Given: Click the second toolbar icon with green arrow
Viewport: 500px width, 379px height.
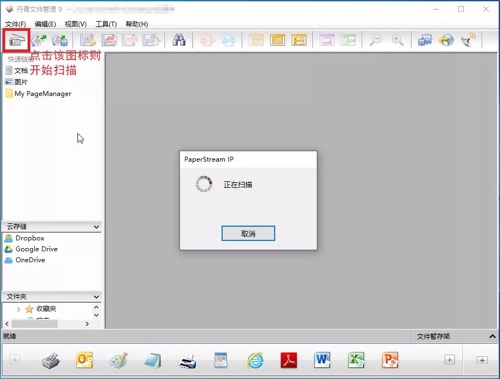Looking at the screenshot, I should click(39, 40).
